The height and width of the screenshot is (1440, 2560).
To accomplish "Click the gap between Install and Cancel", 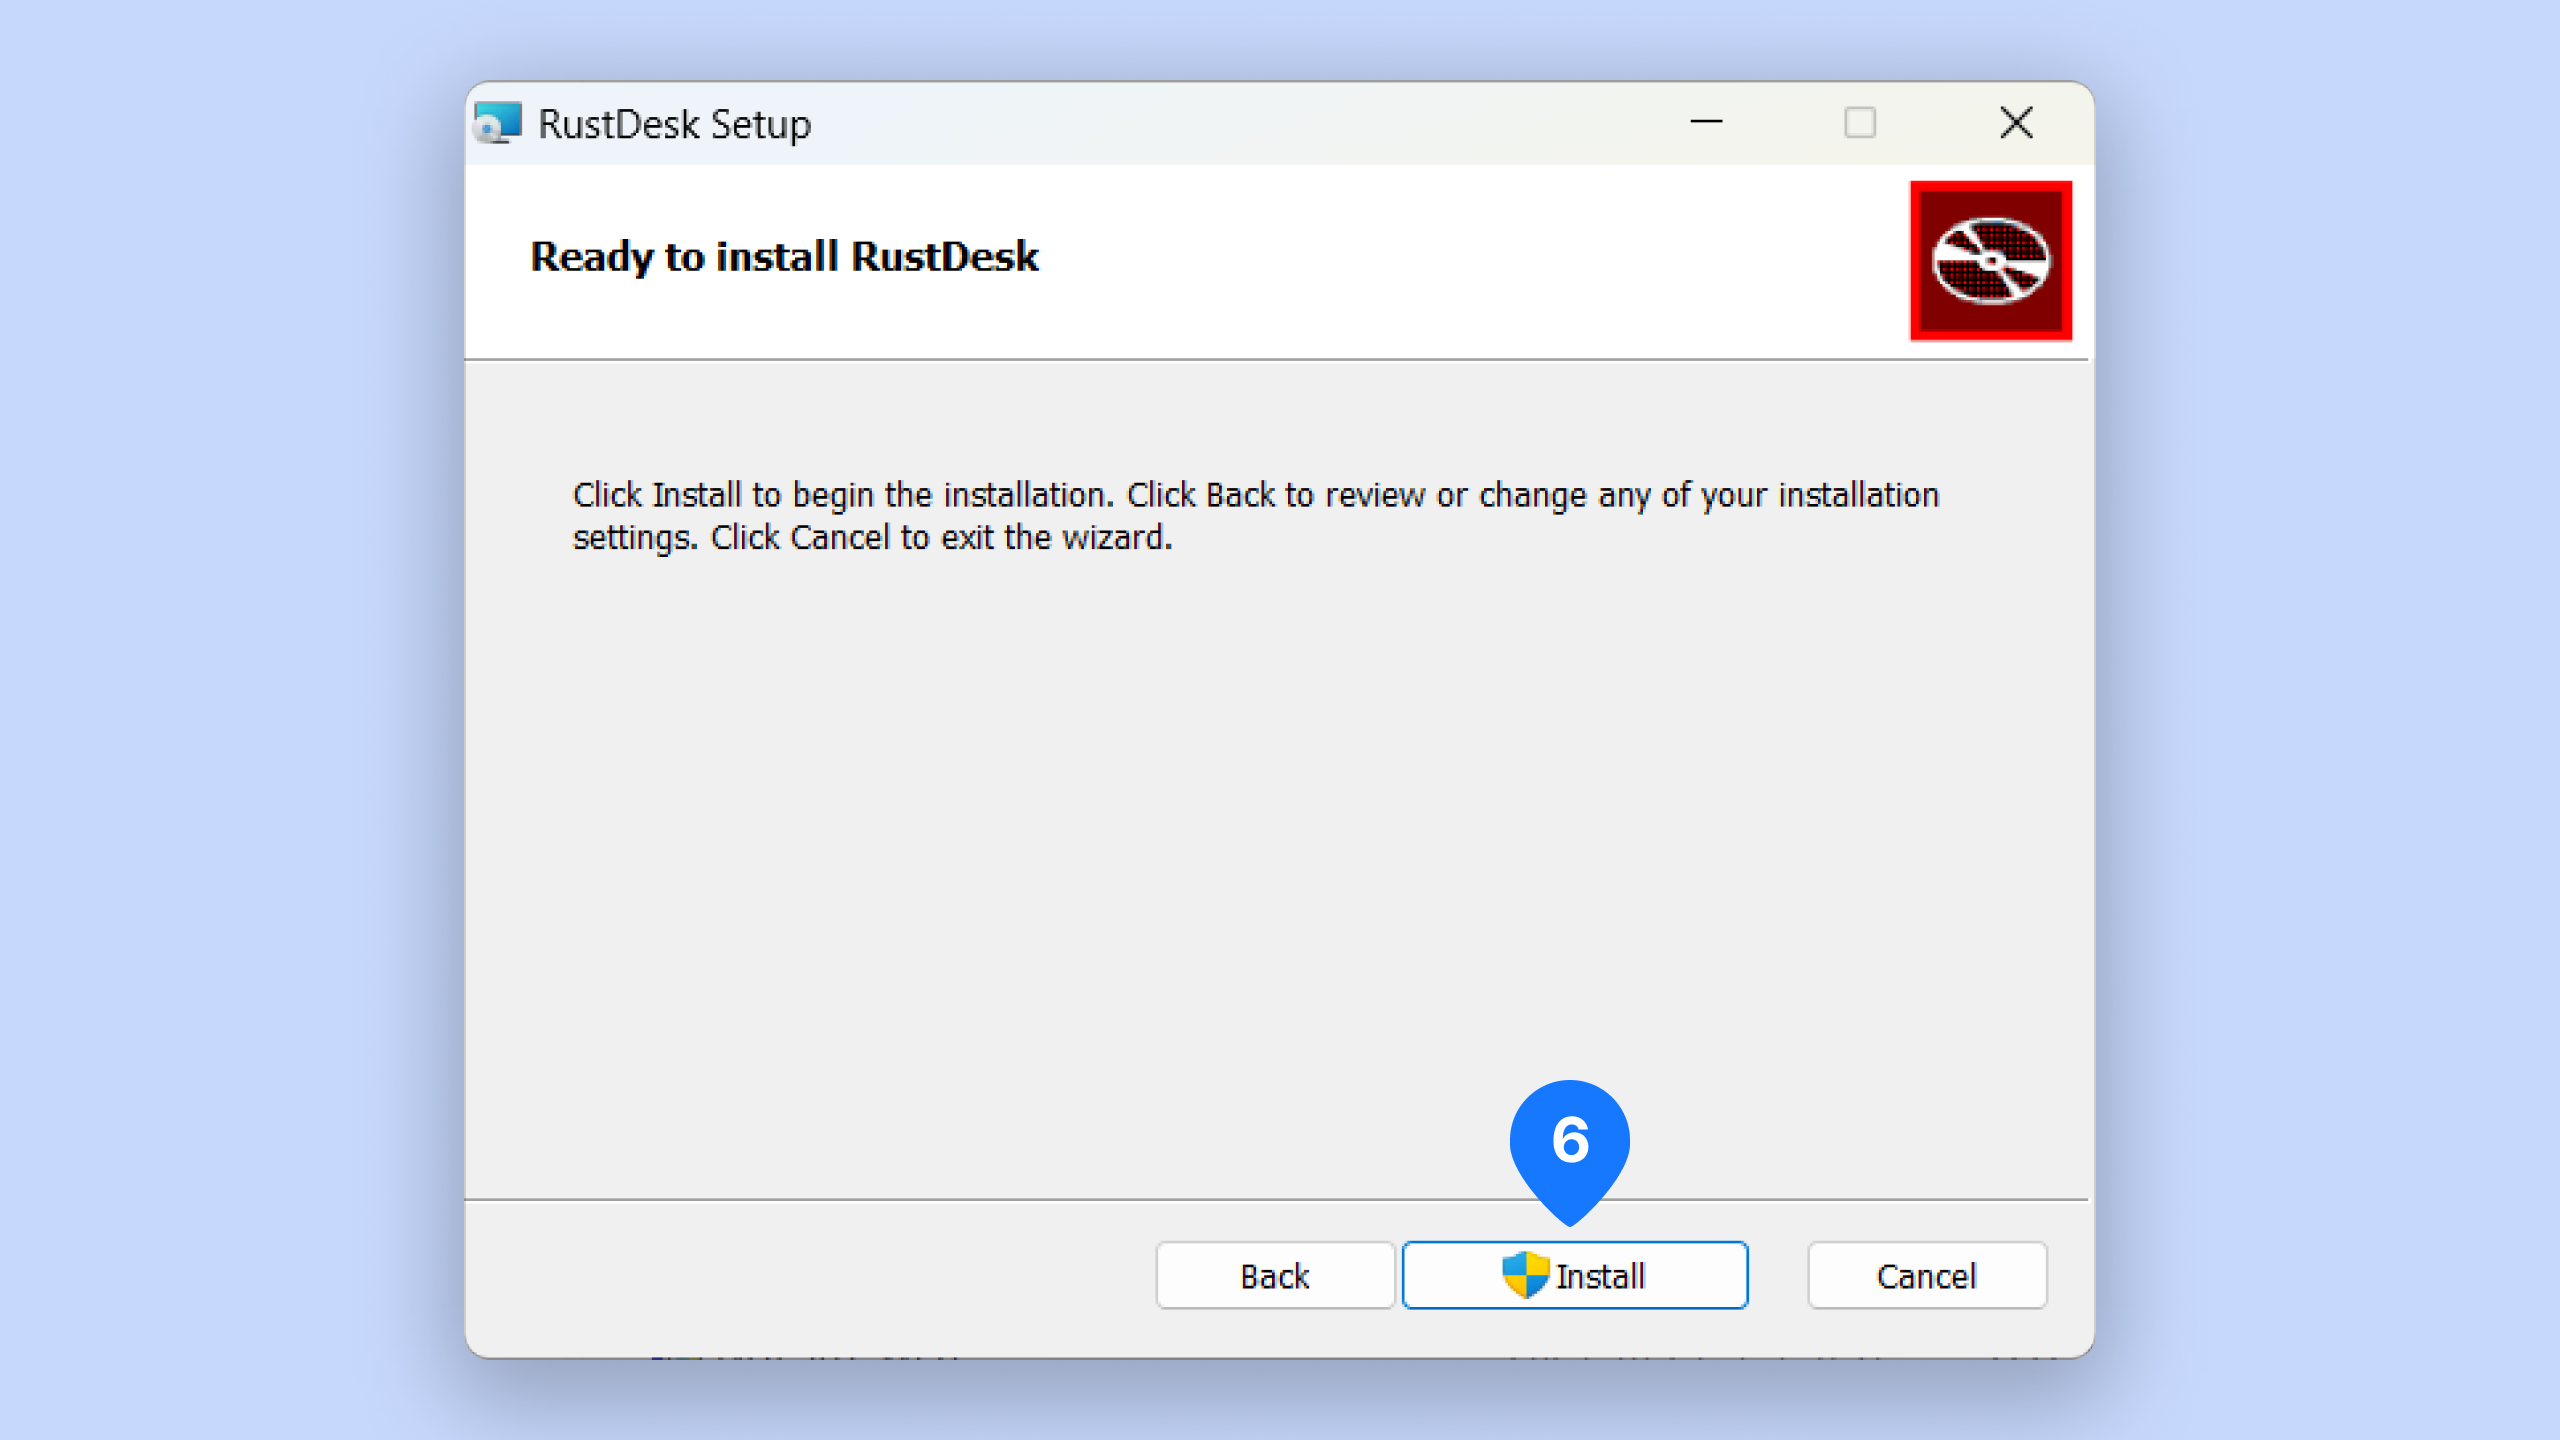I will tap(1778, 1275).
